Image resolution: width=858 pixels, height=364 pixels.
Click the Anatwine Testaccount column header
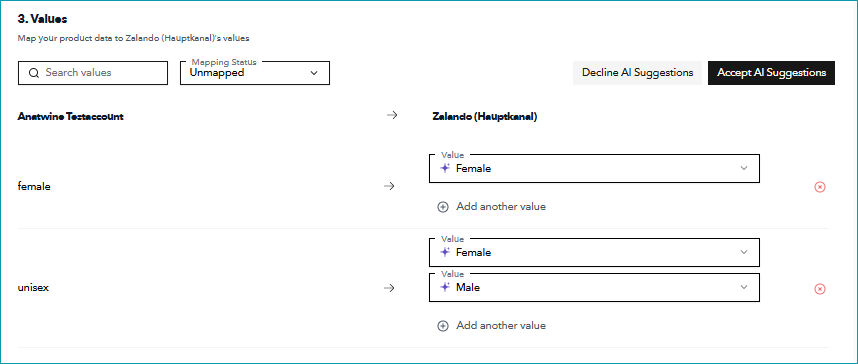[71, 117]
